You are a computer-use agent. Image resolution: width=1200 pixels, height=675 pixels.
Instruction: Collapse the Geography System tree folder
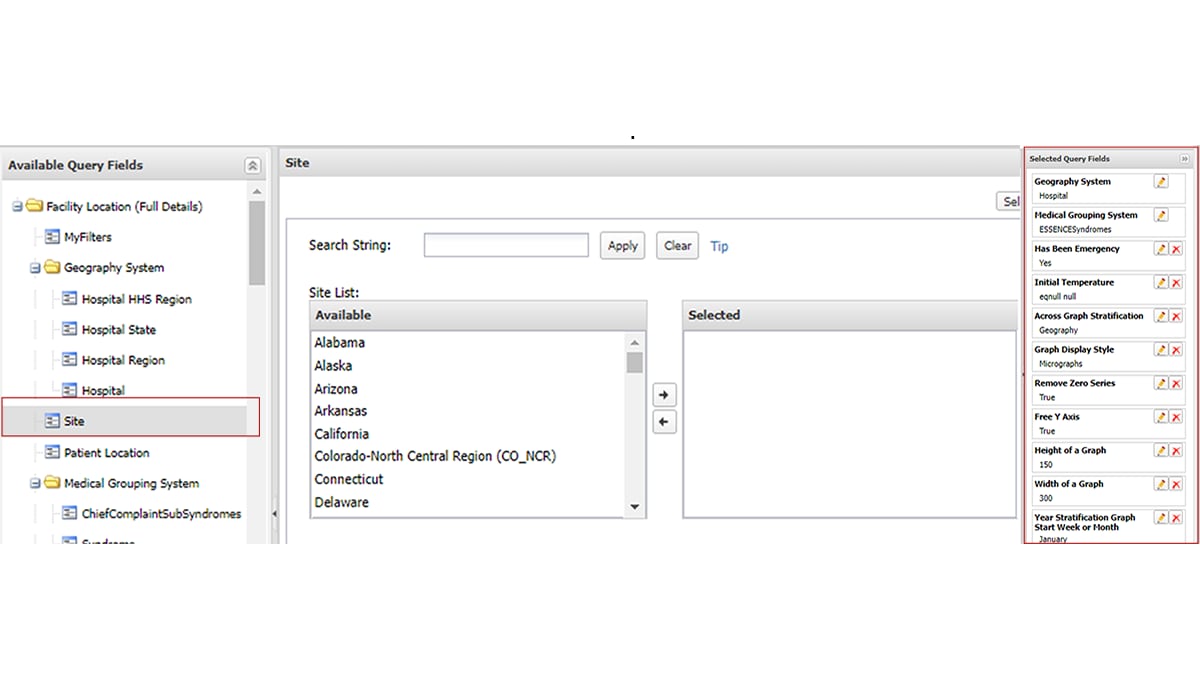(35, 268)
